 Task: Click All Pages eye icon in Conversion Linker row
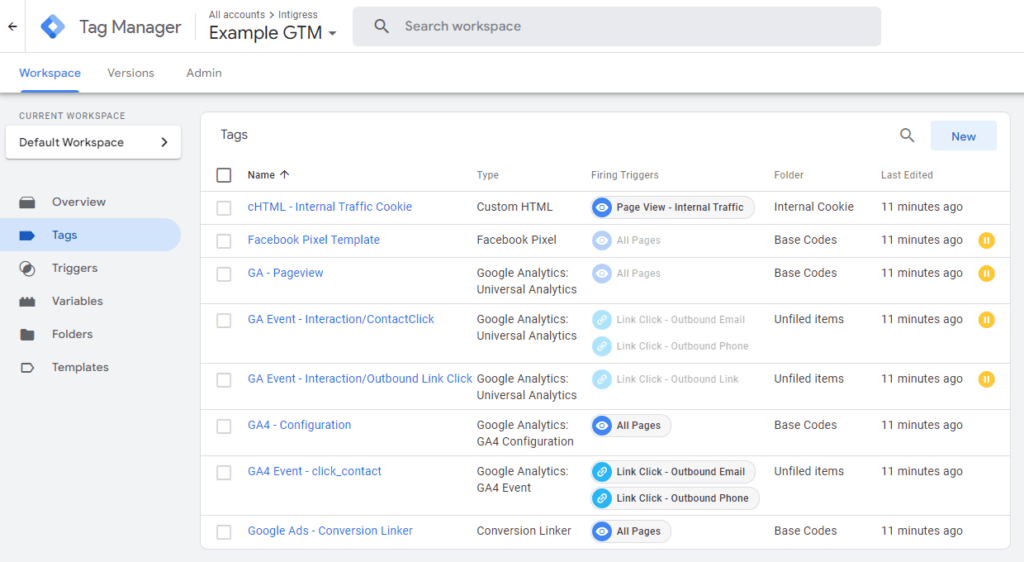pos(601,531)
